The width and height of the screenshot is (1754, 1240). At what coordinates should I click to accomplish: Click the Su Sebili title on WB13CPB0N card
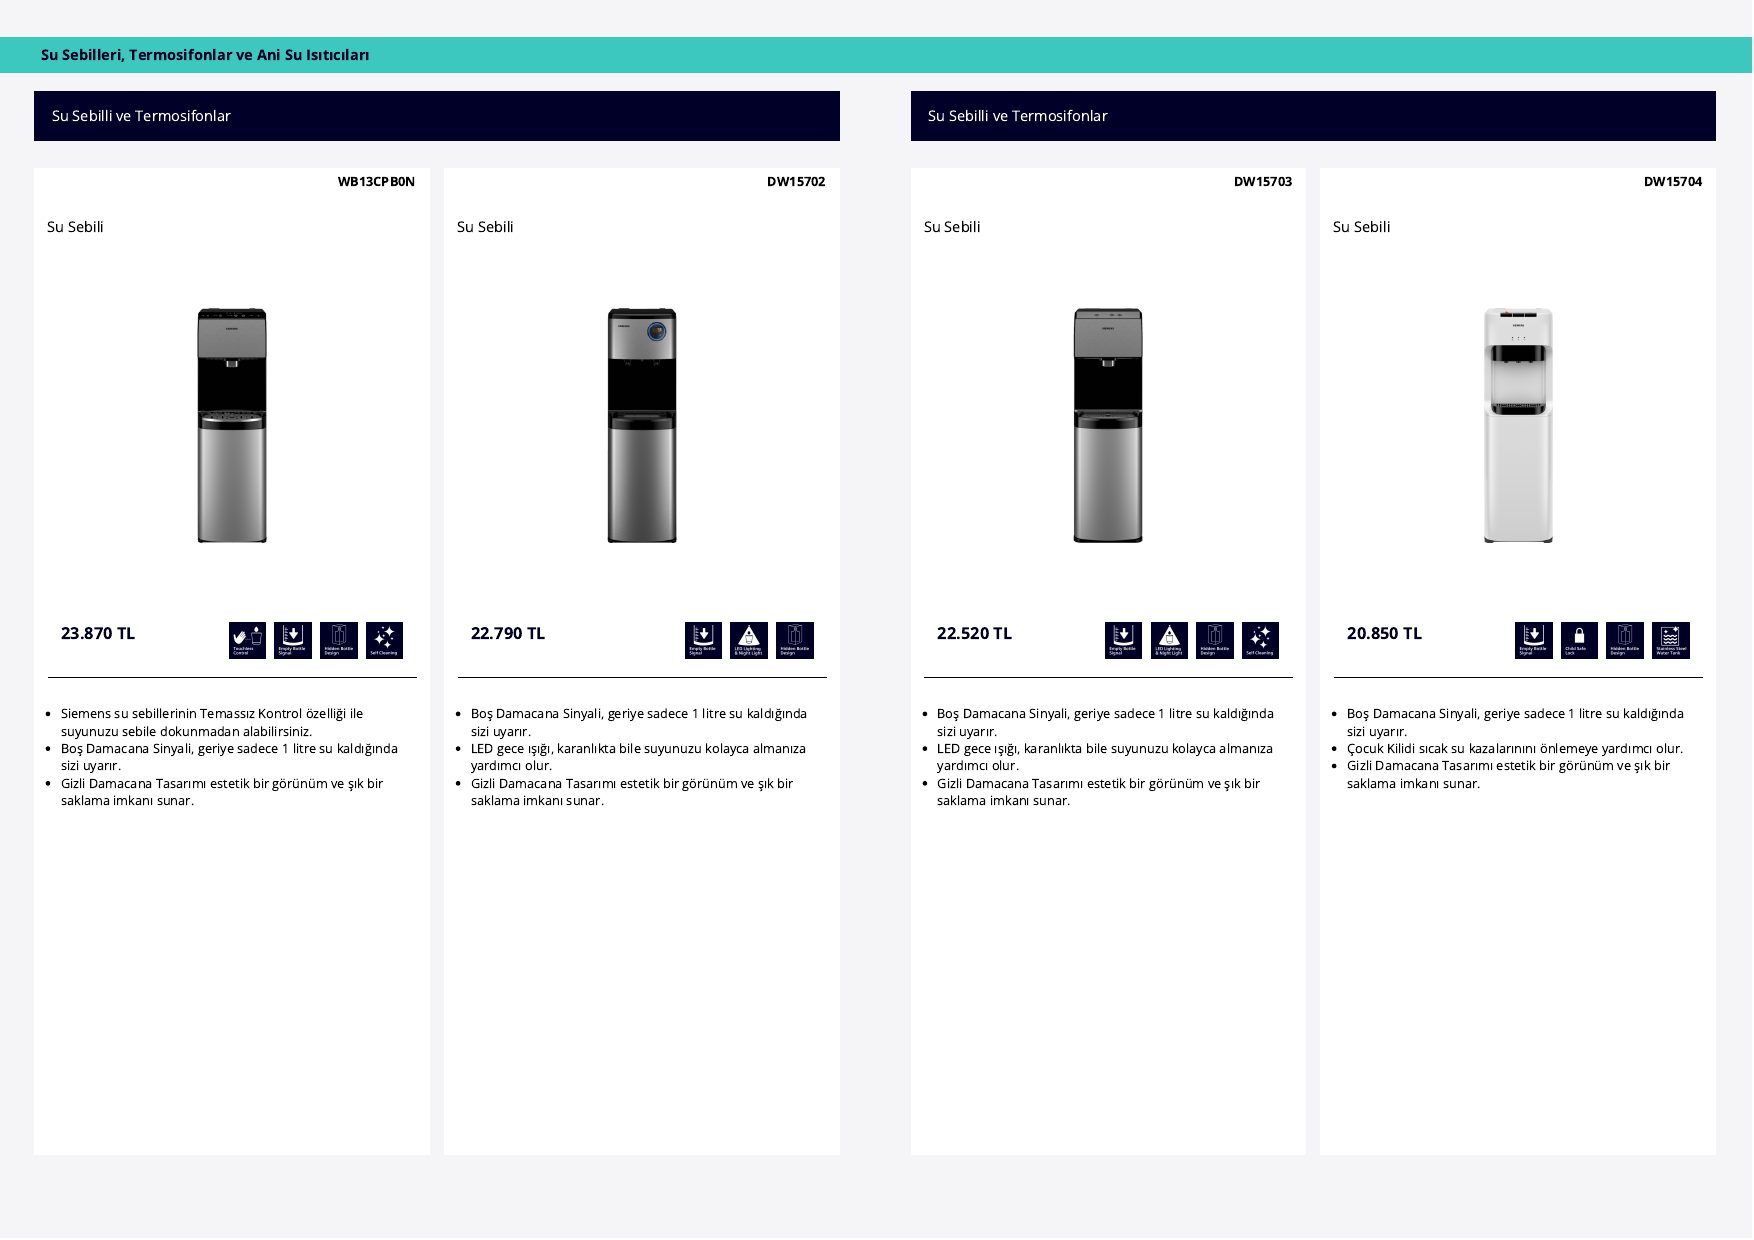75,227
